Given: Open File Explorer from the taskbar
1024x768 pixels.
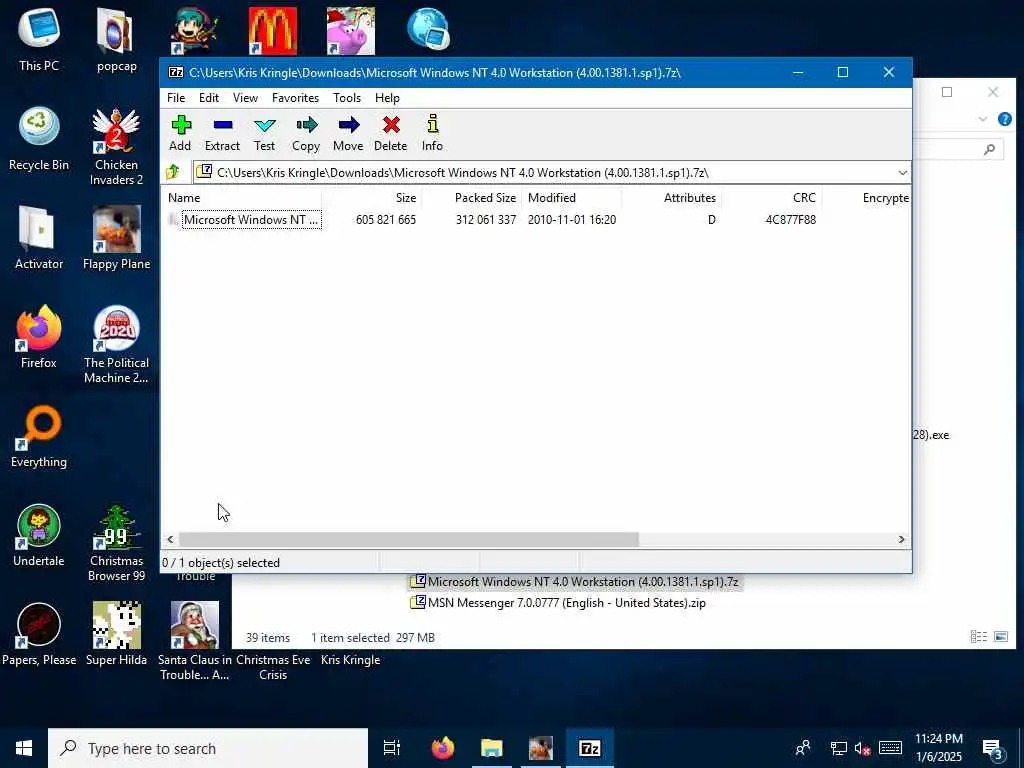Looking at the screenshot, I should coord(492,748).
